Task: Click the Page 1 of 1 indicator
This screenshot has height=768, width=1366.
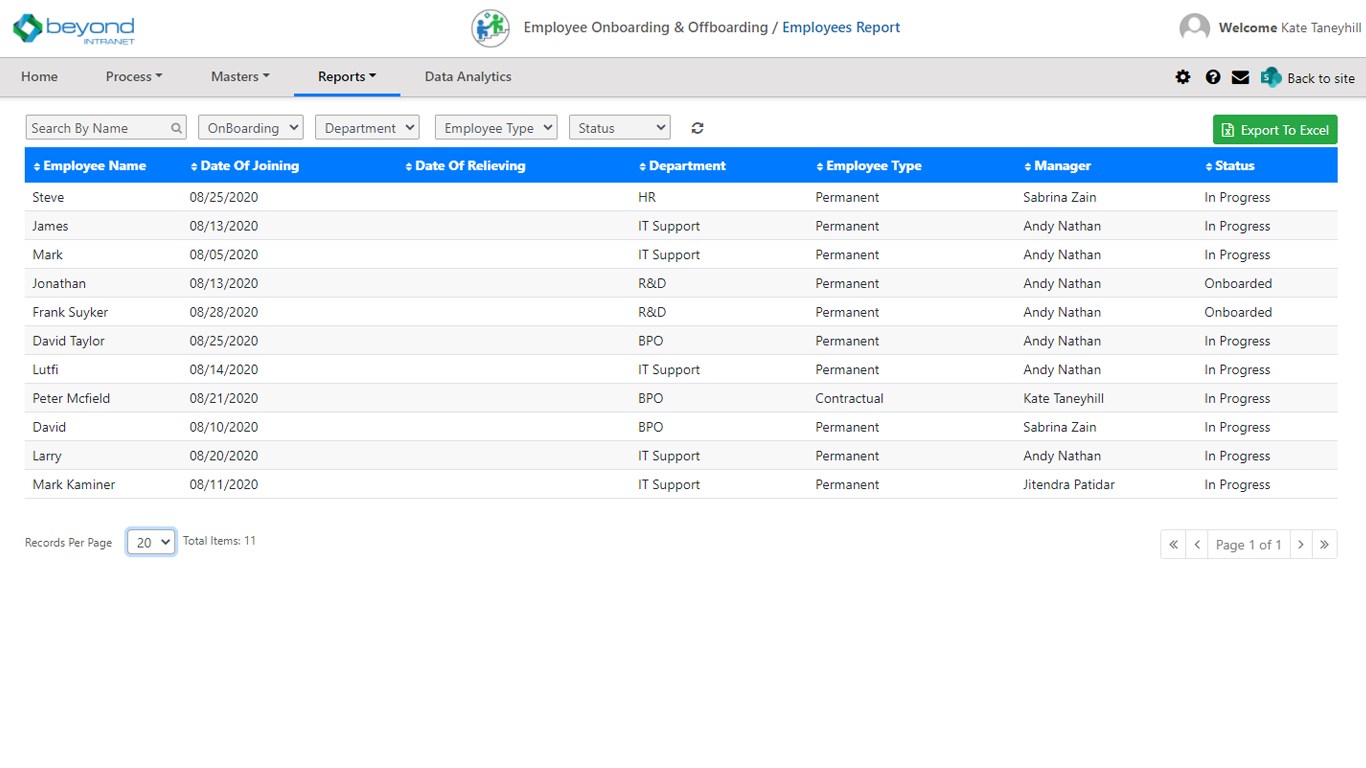Action: 1249,544
